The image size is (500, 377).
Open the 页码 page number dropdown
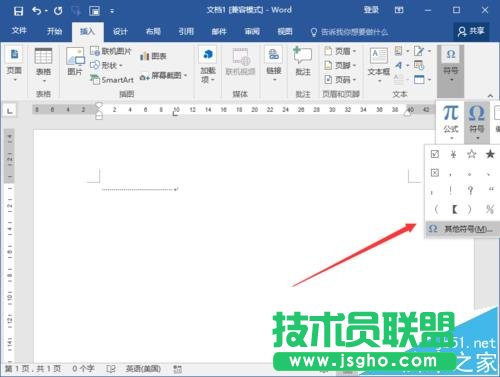point(340,80)
